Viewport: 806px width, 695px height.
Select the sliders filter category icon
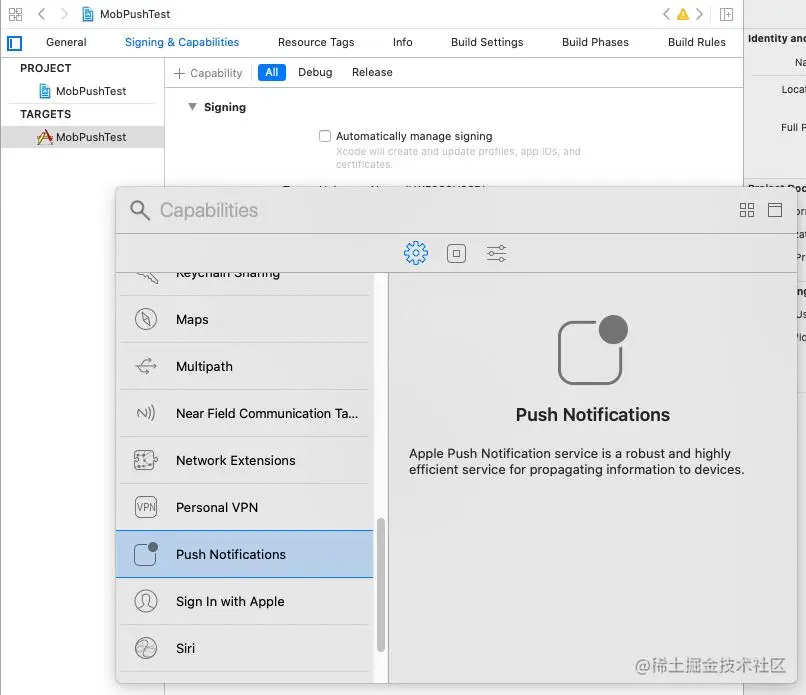pos(497,253)
